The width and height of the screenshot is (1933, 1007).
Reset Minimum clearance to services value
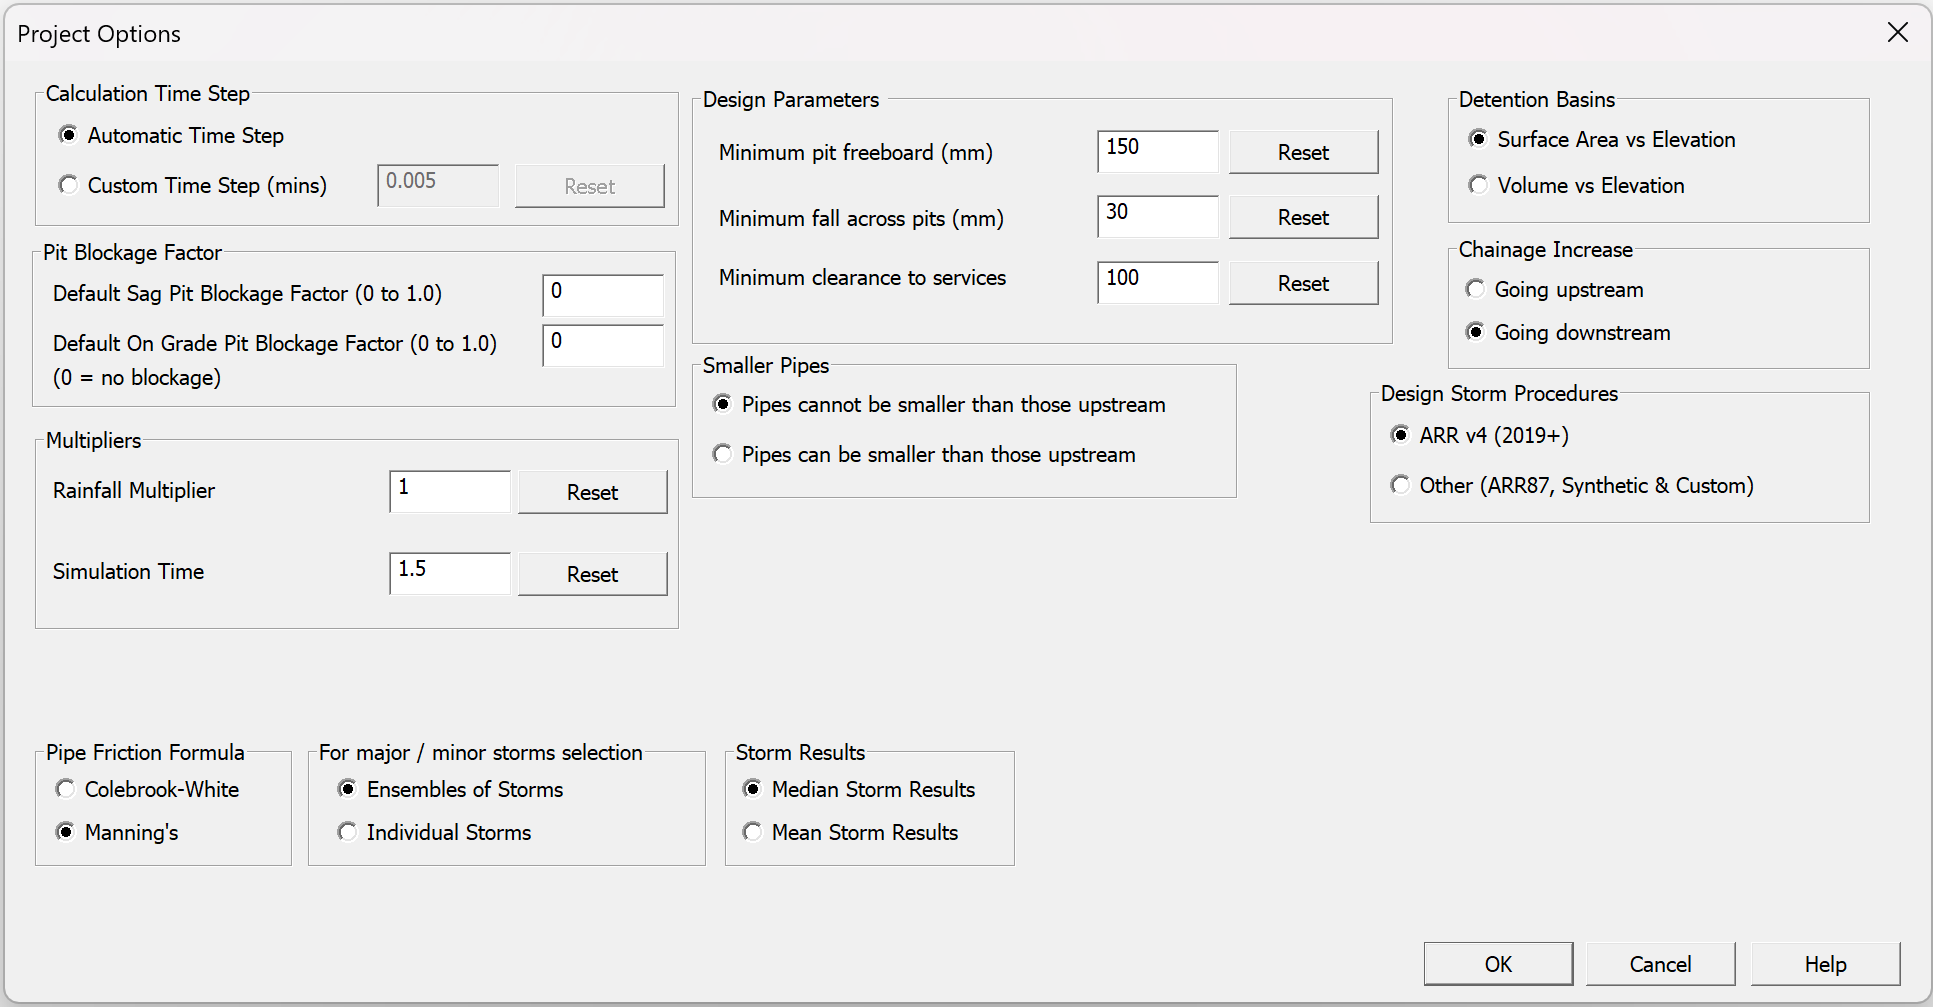pyautogui.click(x=1303, y=283)
